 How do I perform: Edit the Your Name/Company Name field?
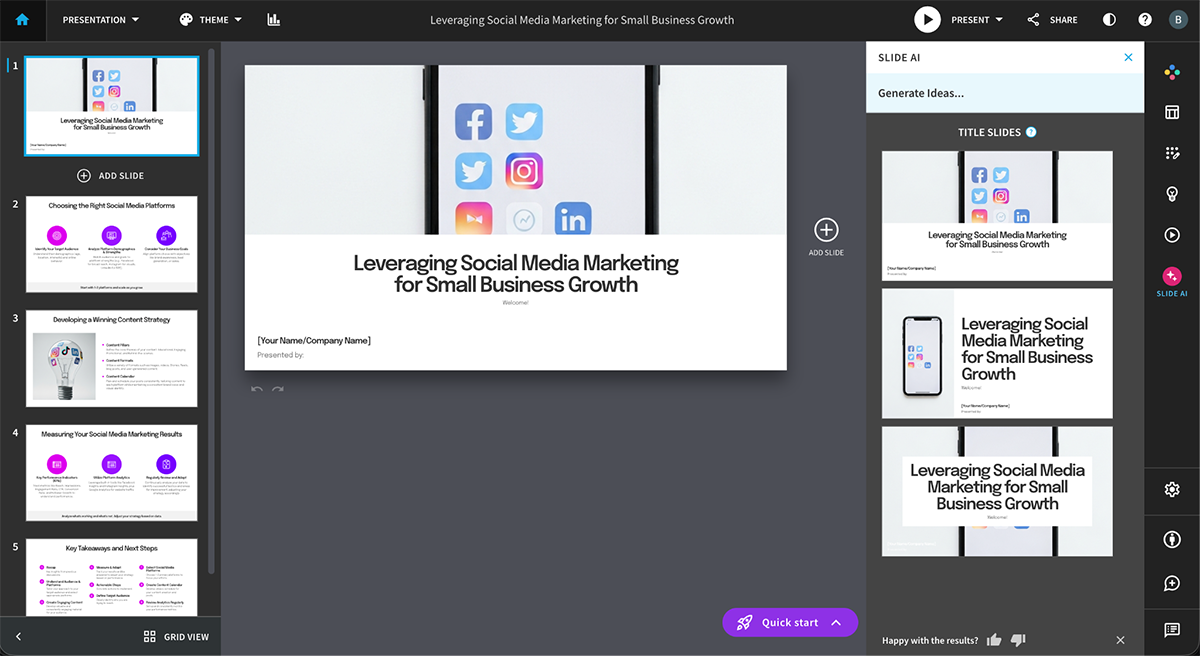(314, 341)
